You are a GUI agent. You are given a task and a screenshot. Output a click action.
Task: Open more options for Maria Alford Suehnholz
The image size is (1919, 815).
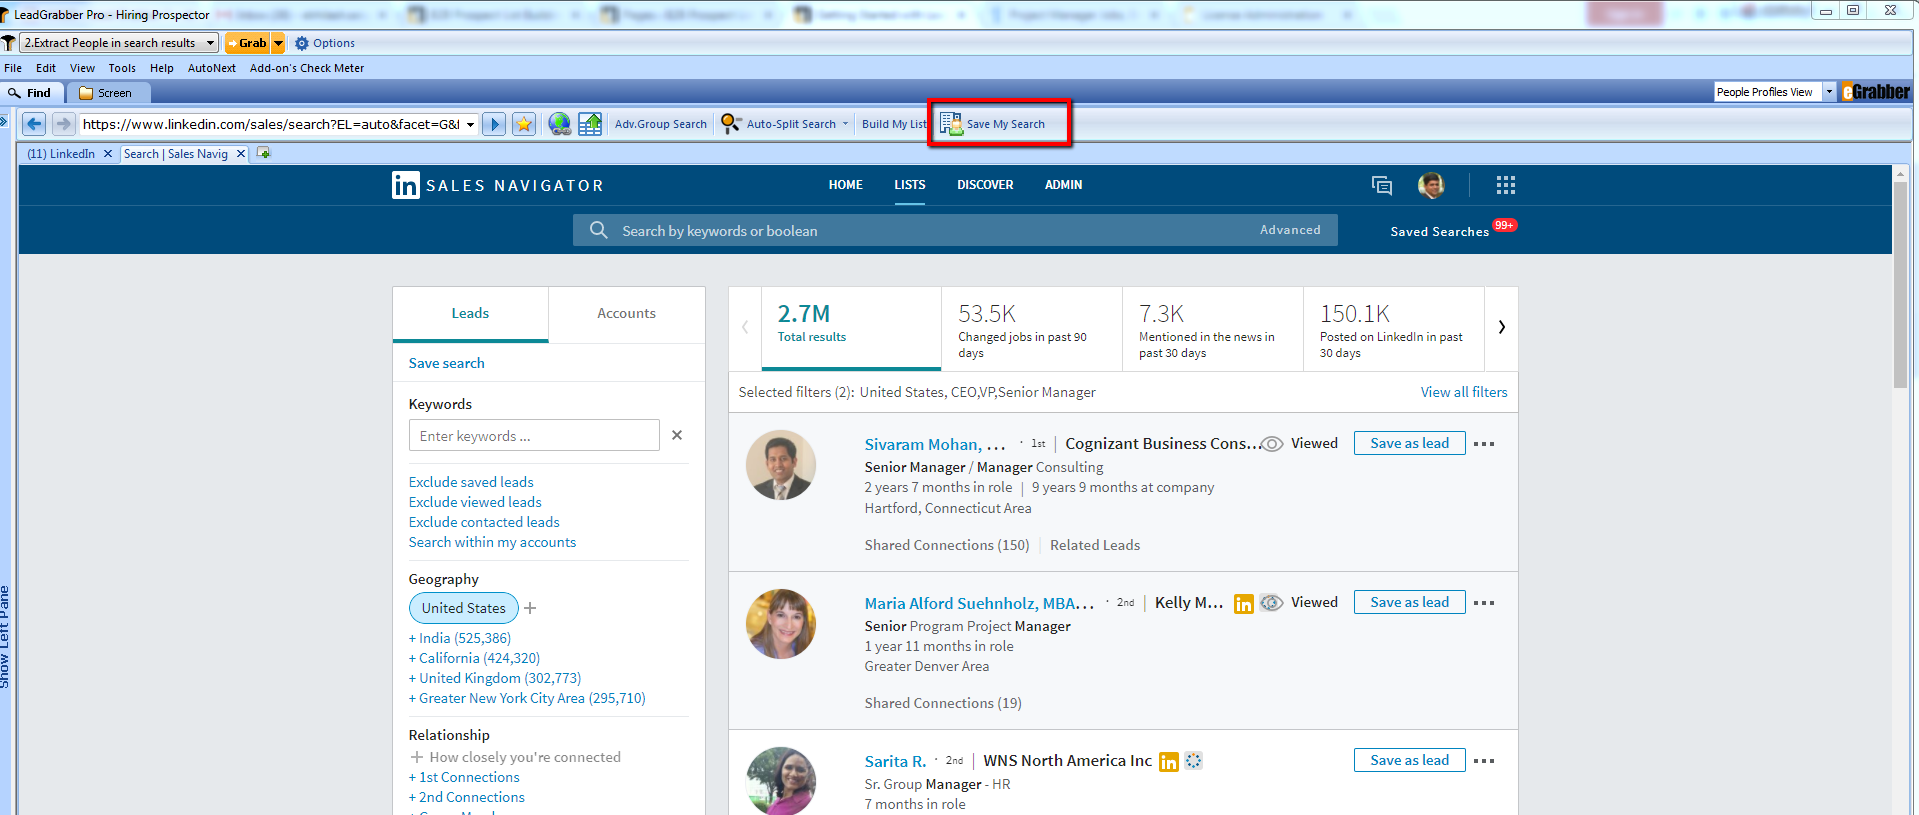pos(1484,603)
